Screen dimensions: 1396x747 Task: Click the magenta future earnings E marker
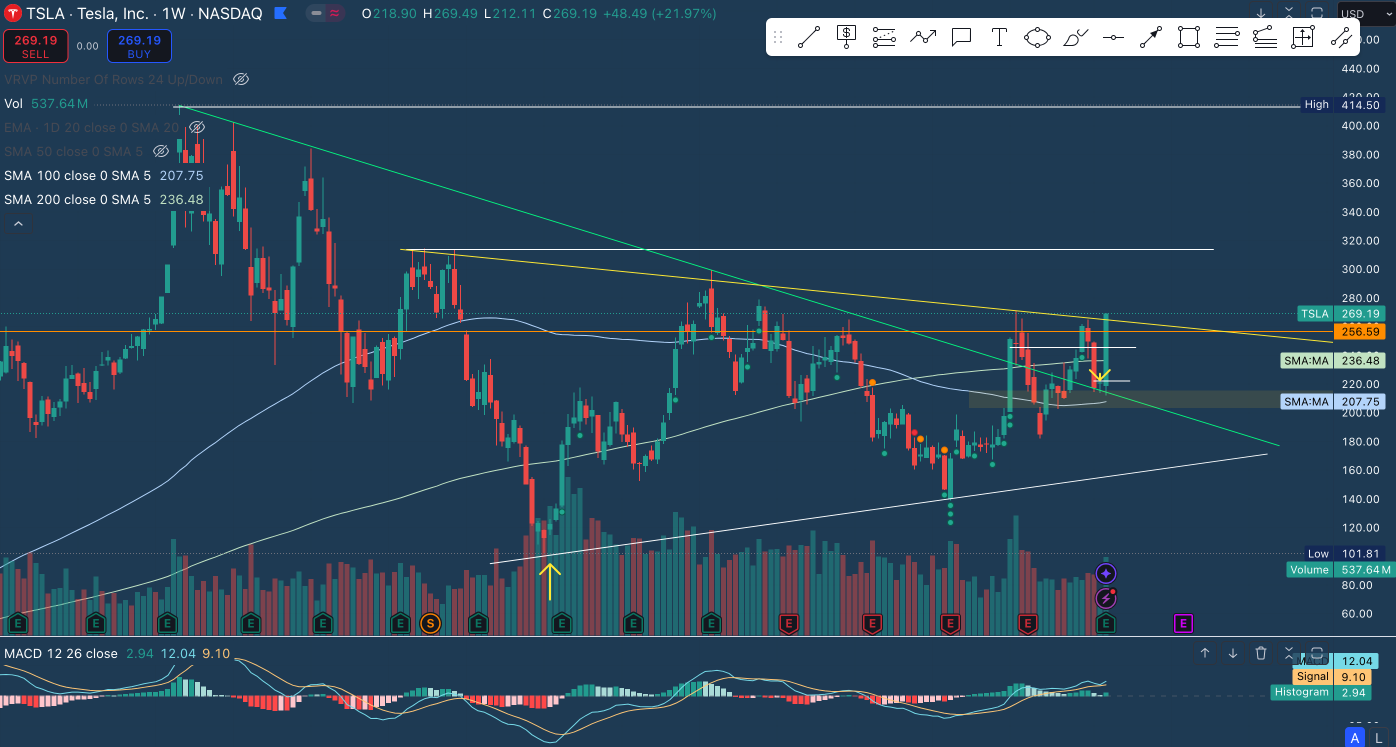(x=1182, y=623)
